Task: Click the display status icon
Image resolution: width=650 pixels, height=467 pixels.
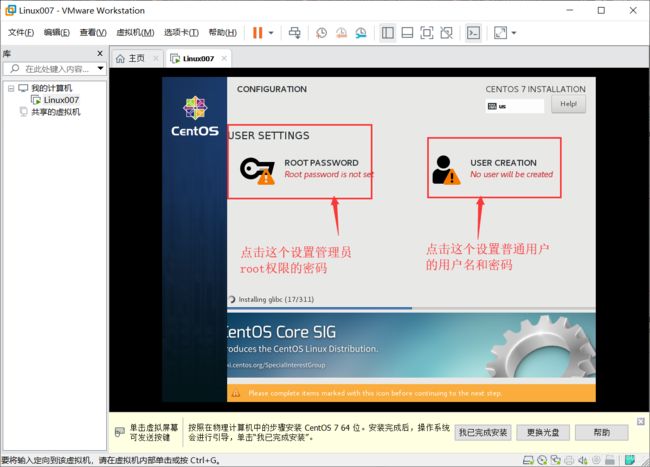Action: 610,460
